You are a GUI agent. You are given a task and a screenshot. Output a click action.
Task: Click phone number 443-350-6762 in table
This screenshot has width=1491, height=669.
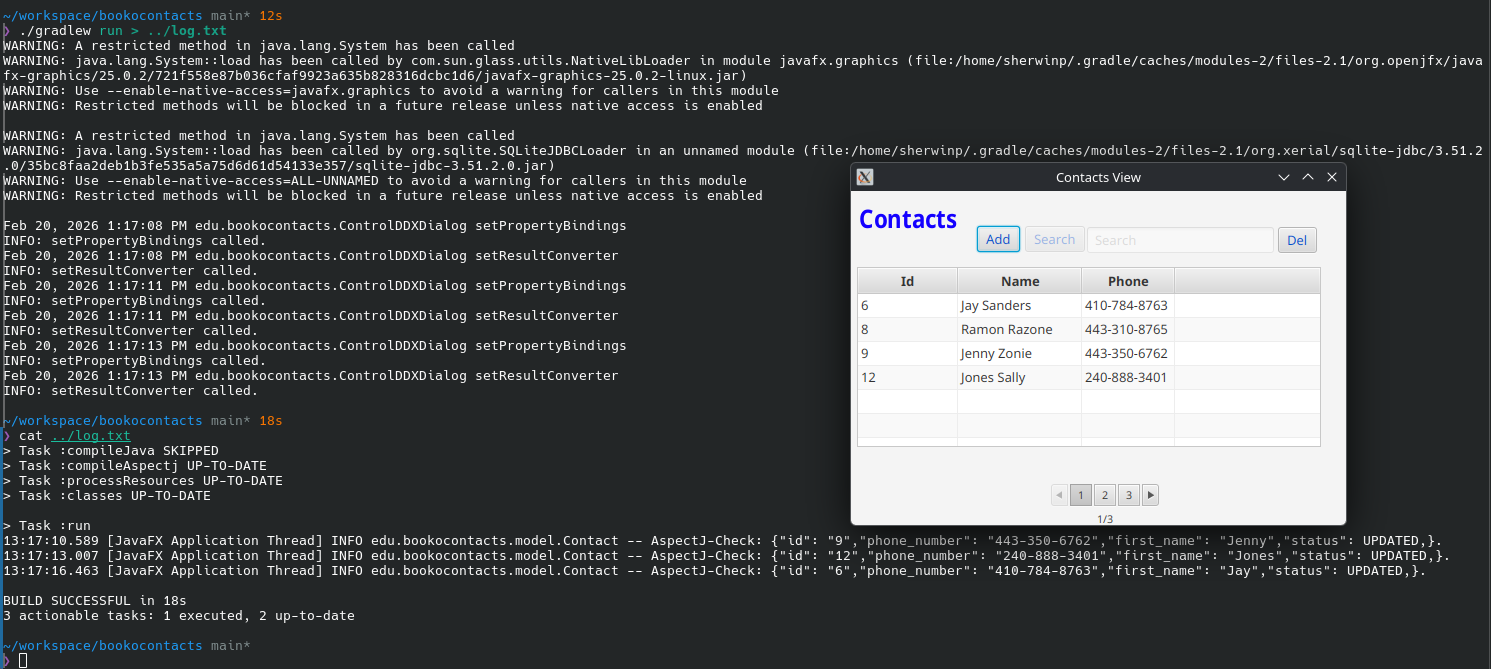click(1126, 353)
